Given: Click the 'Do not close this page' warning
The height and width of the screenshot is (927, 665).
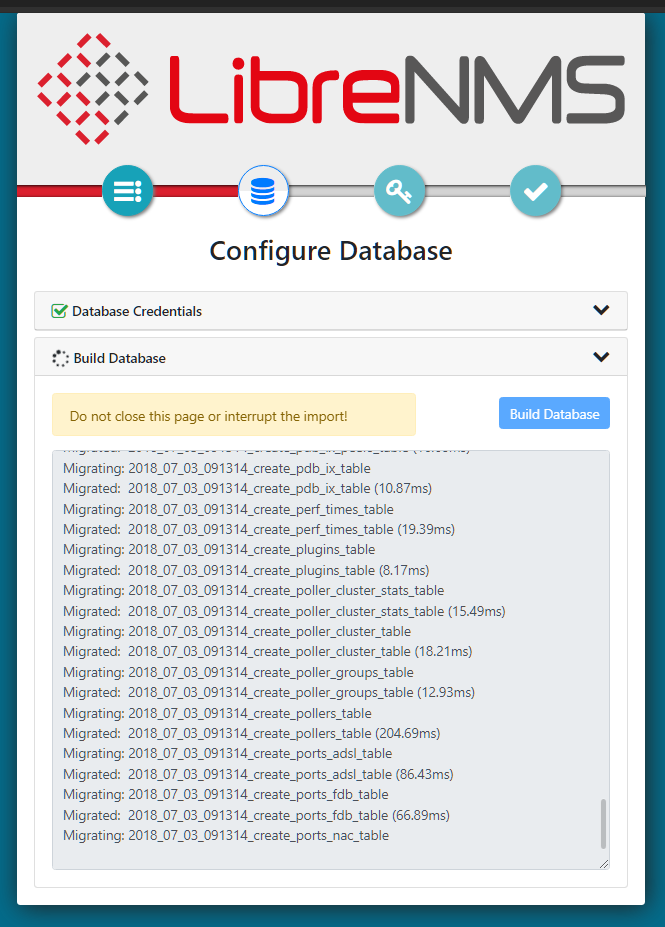Looking at the screenshot, I should click(x=234, y=414).
